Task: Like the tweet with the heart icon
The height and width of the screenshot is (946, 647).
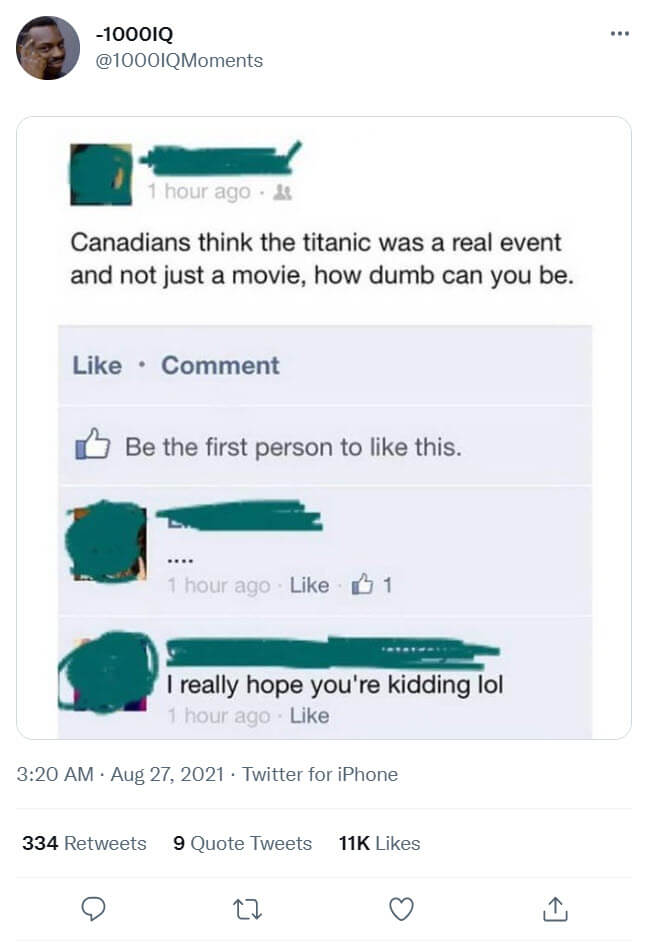Action: 401,909
